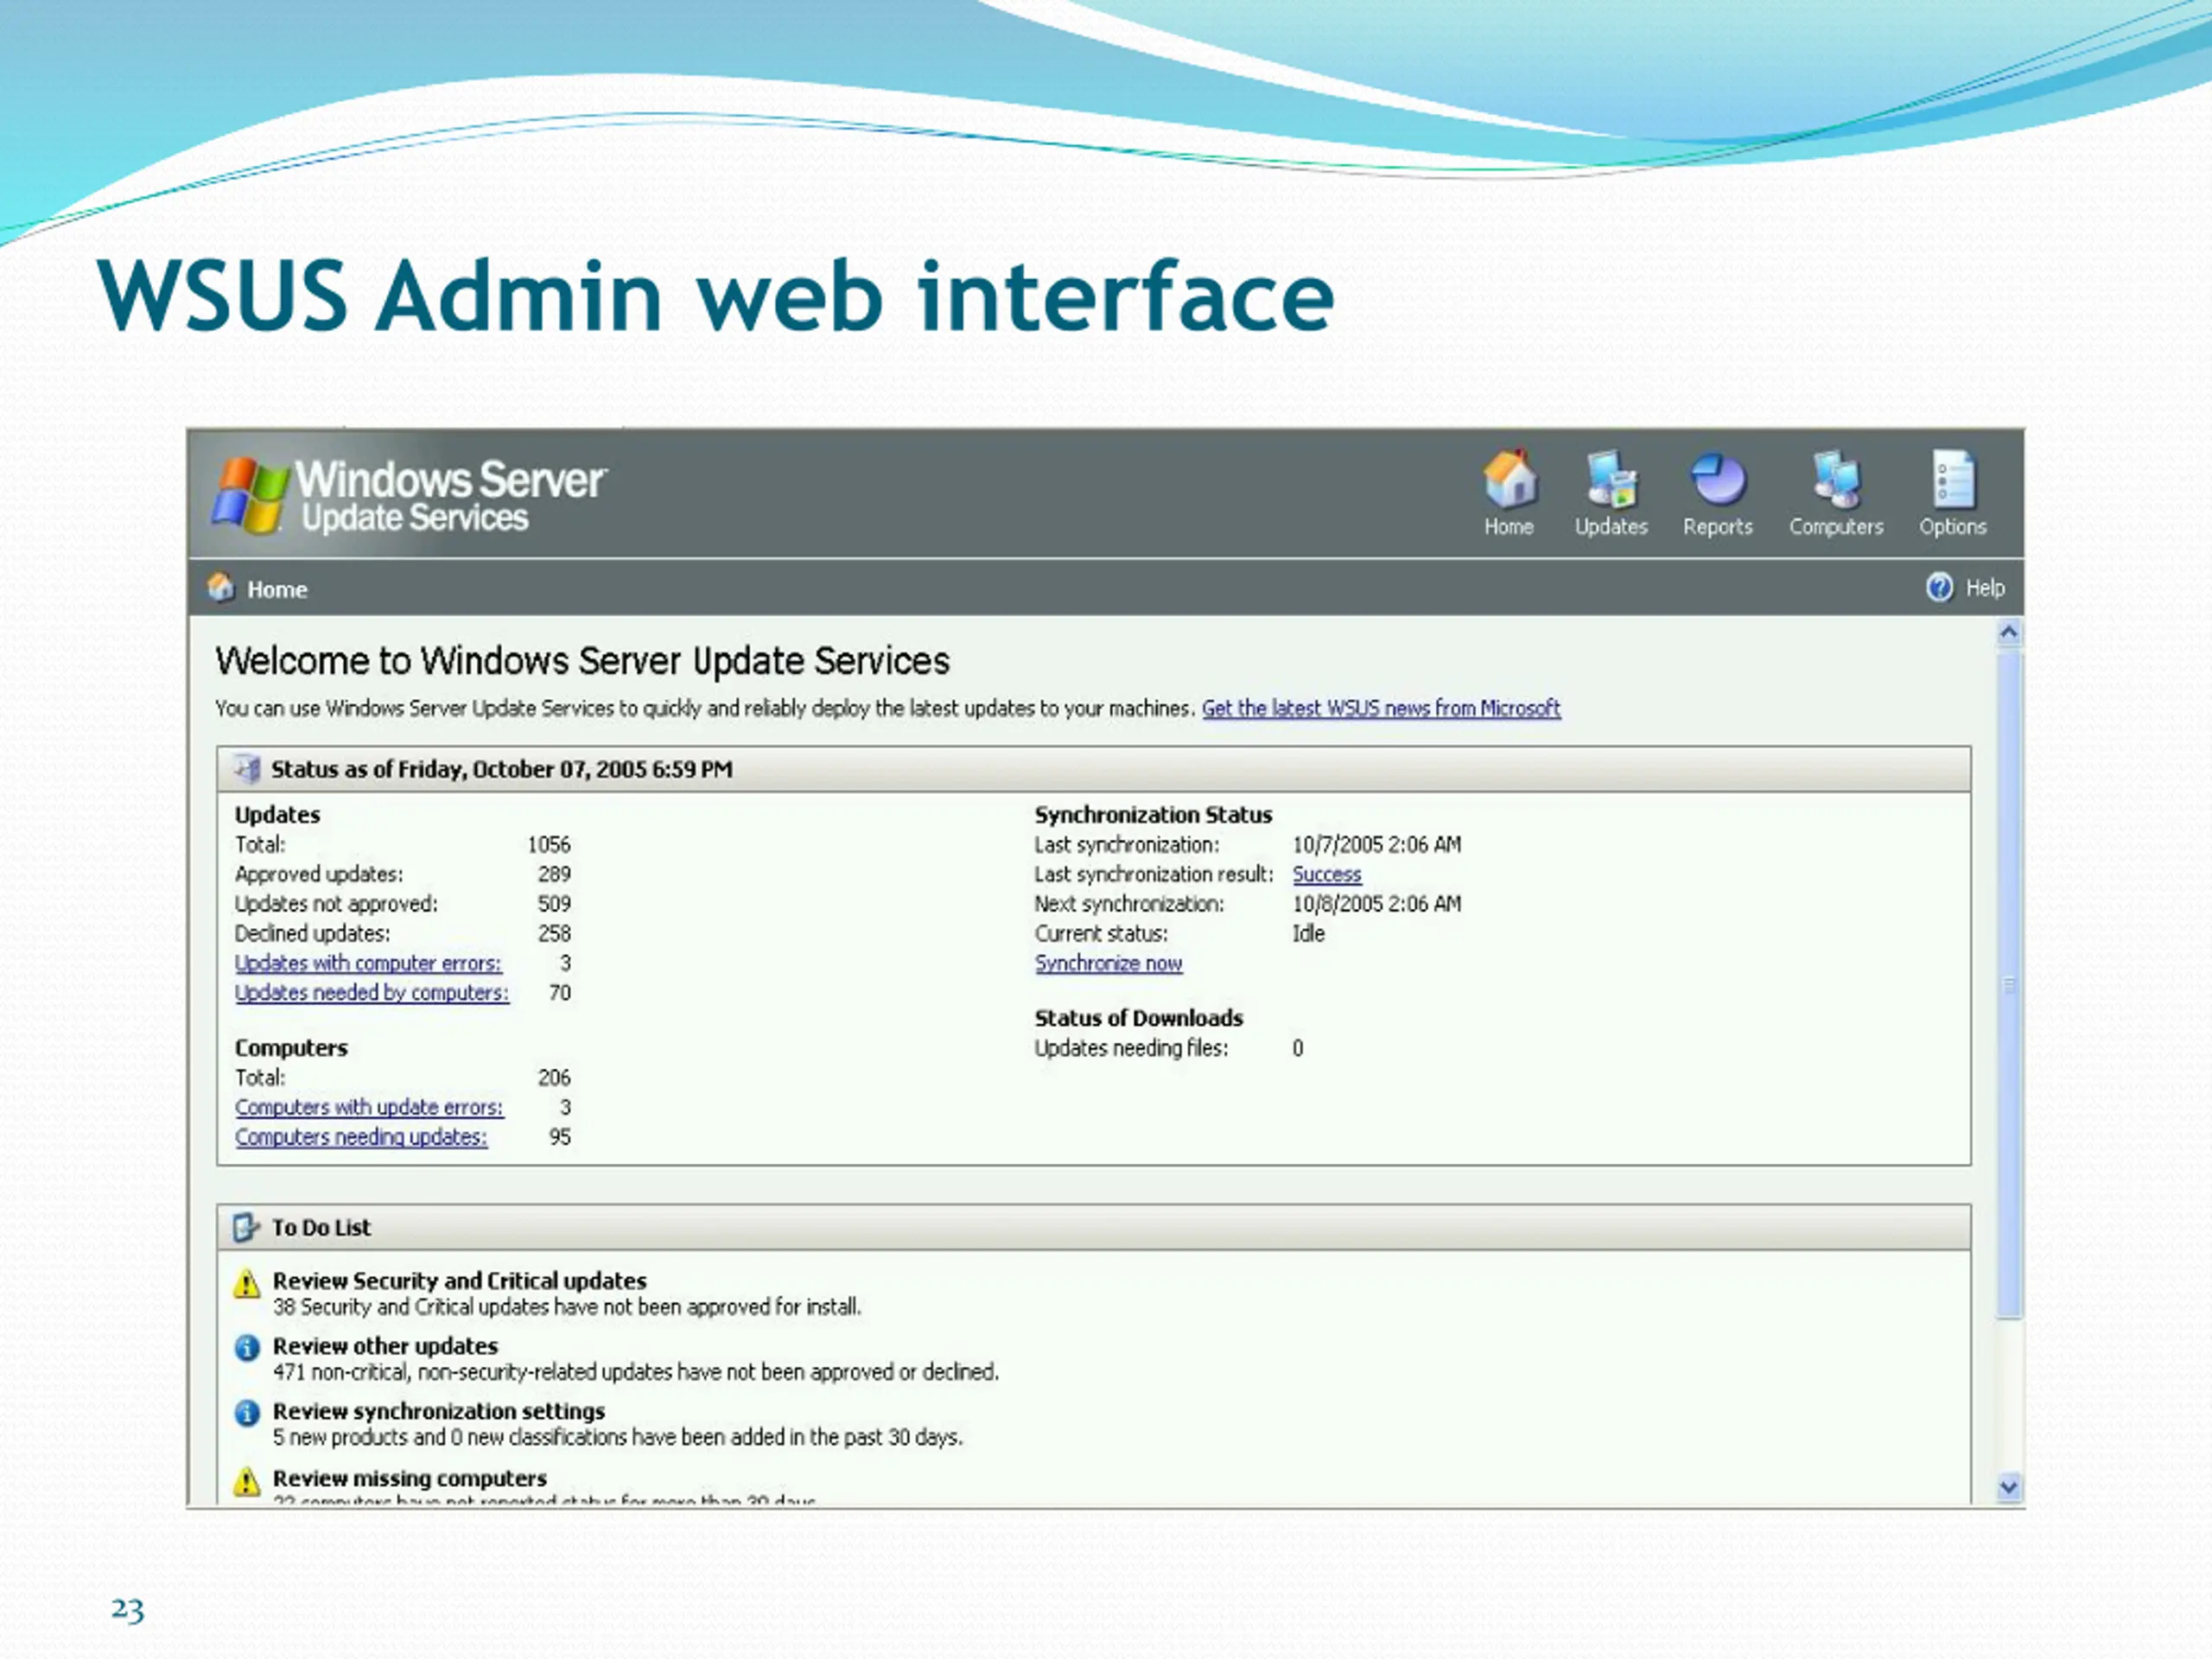Viewport: 2212px width, 1659px height.
Task: Click warning icon beside Review Security and Critical updates
Action: tap(247, 1283)
